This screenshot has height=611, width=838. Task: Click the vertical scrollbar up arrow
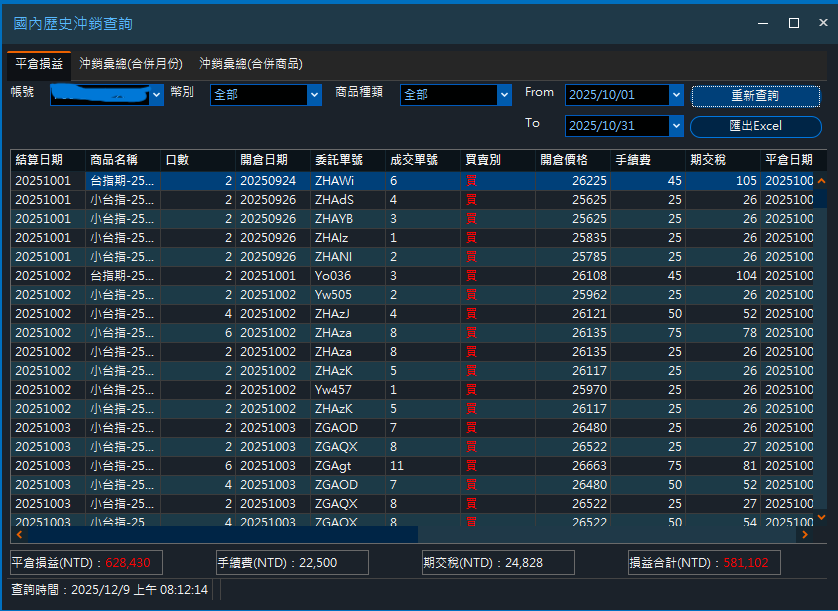pyautogui.click(x=821, y=181)
